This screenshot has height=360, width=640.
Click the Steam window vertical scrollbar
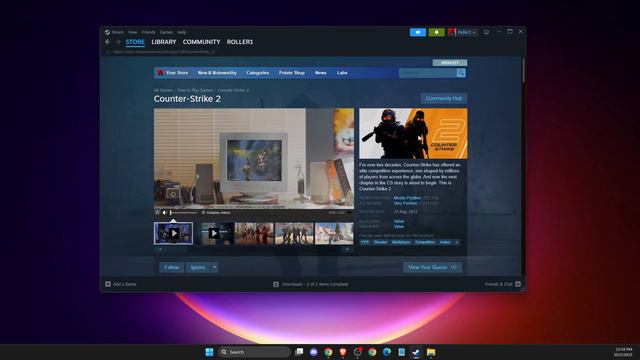(523, 71)
